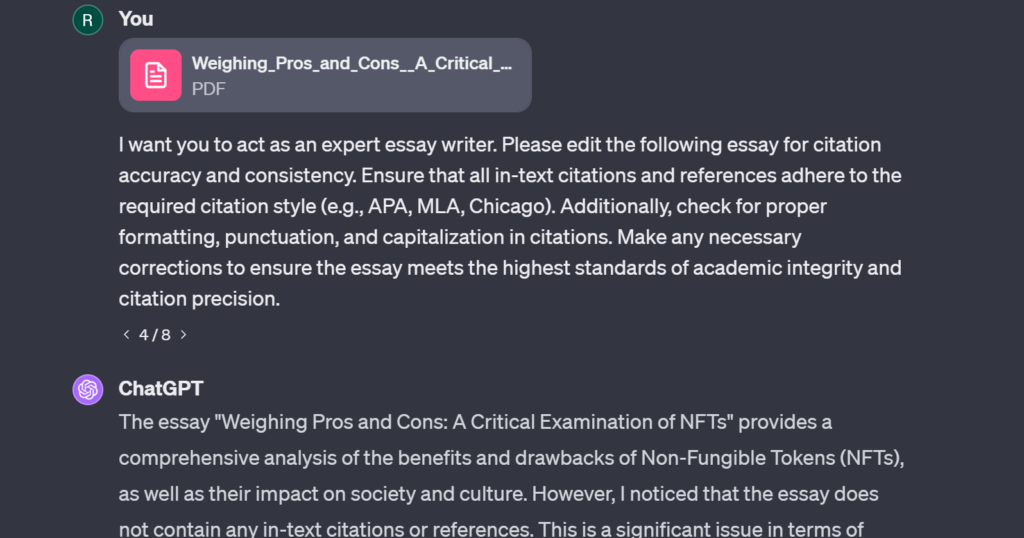The width and height of the screenshot is (1024, 538).
Task: Go to previous prompt version arrow
Action: (x=126, y=335)
